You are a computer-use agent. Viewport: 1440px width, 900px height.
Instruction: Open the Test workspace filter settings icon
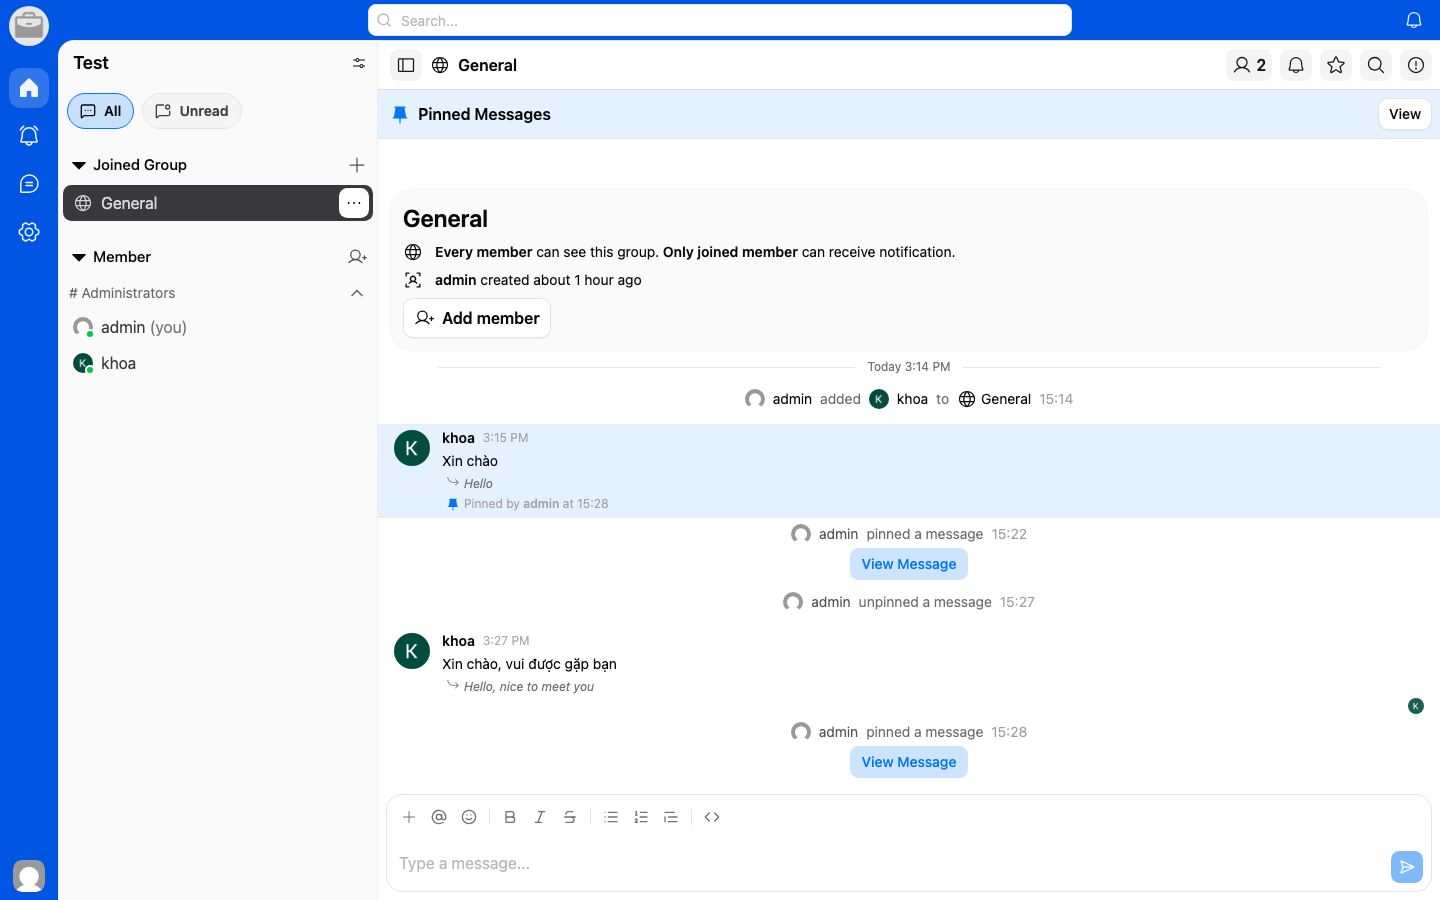[359, 63]
